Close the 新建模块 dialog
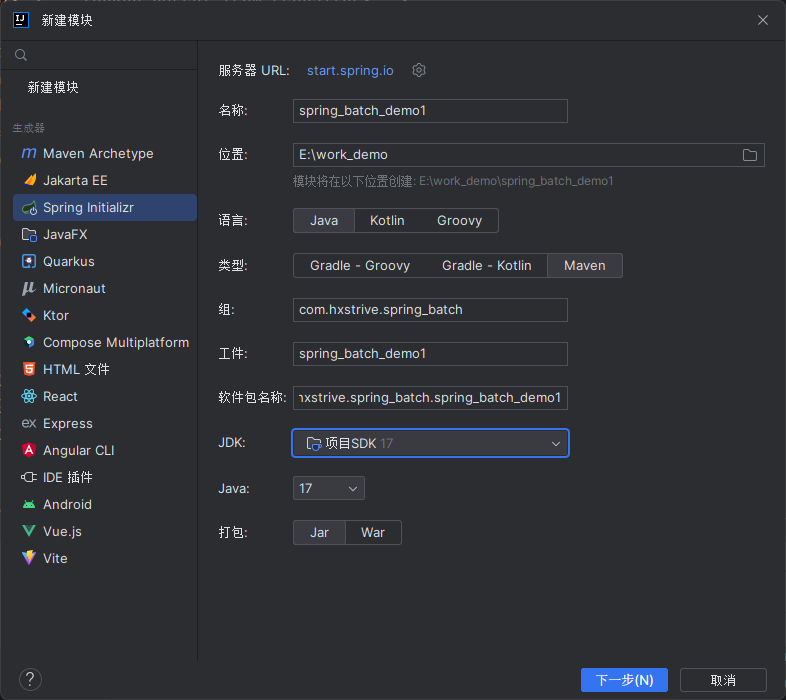Image resolution: width=786 pixels, height=700 pixels. pyautogui.click(x=762, y=20)
